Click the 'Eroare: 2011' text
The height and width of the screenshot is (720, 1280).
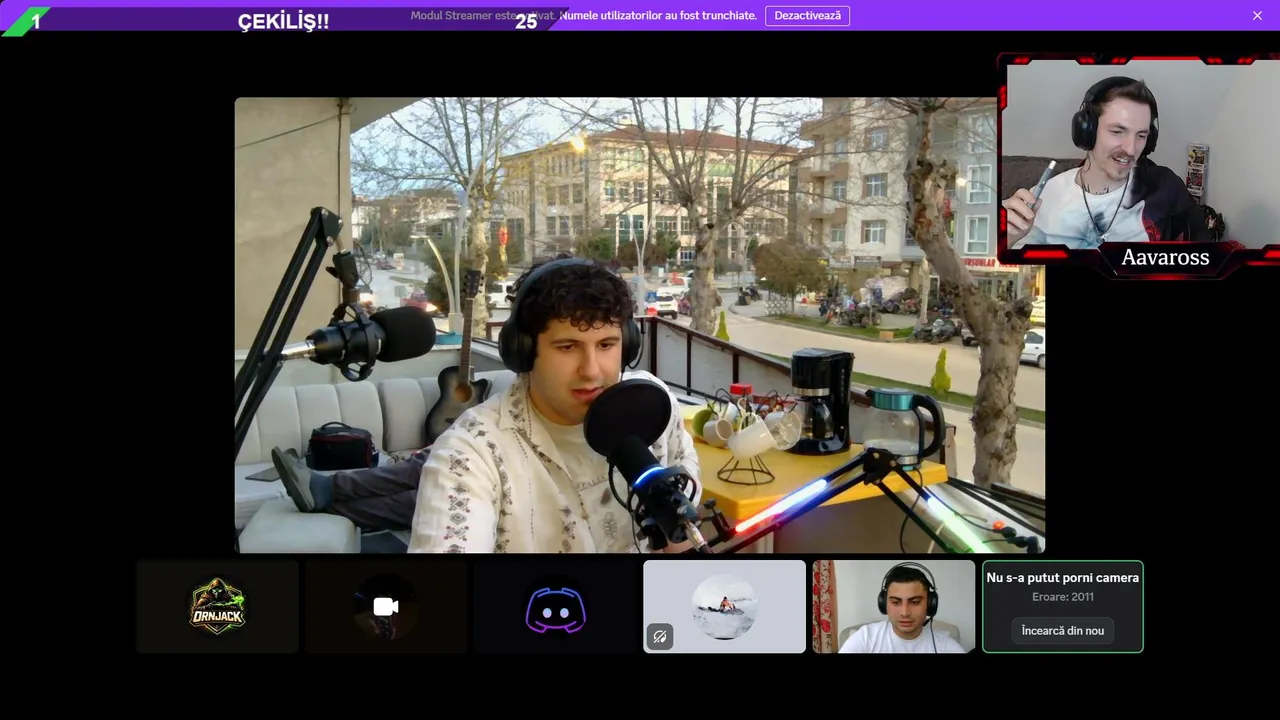1063,597
